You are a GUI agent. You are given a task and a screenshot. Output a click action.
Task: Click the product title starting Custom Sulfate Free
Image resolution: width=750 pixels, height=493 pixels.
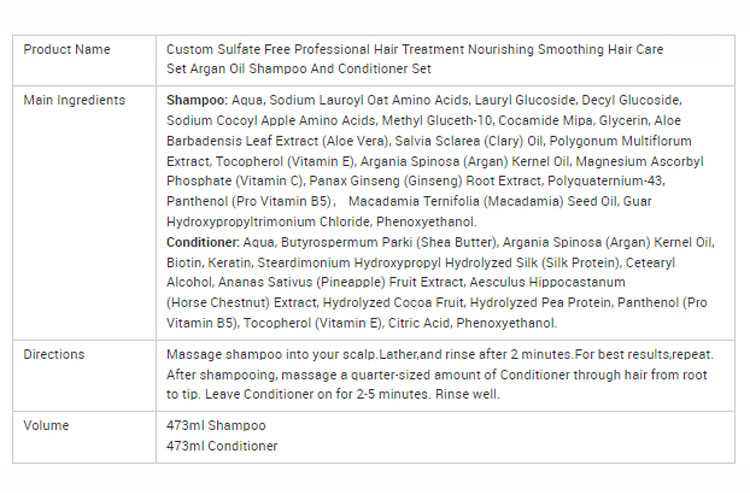tap(414, 49)
